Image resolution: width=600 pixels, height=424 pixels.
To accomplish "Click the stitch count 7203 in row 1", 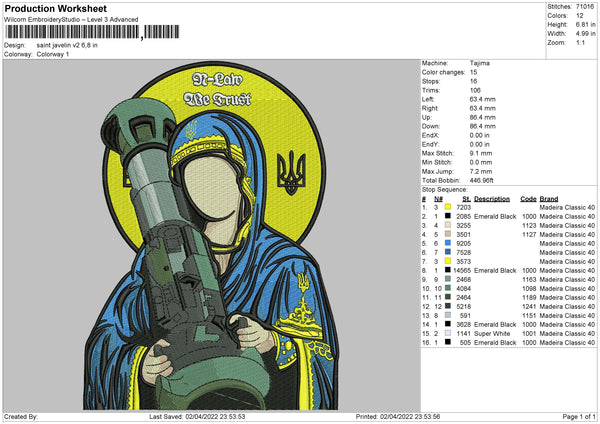I will click(463, 207).
